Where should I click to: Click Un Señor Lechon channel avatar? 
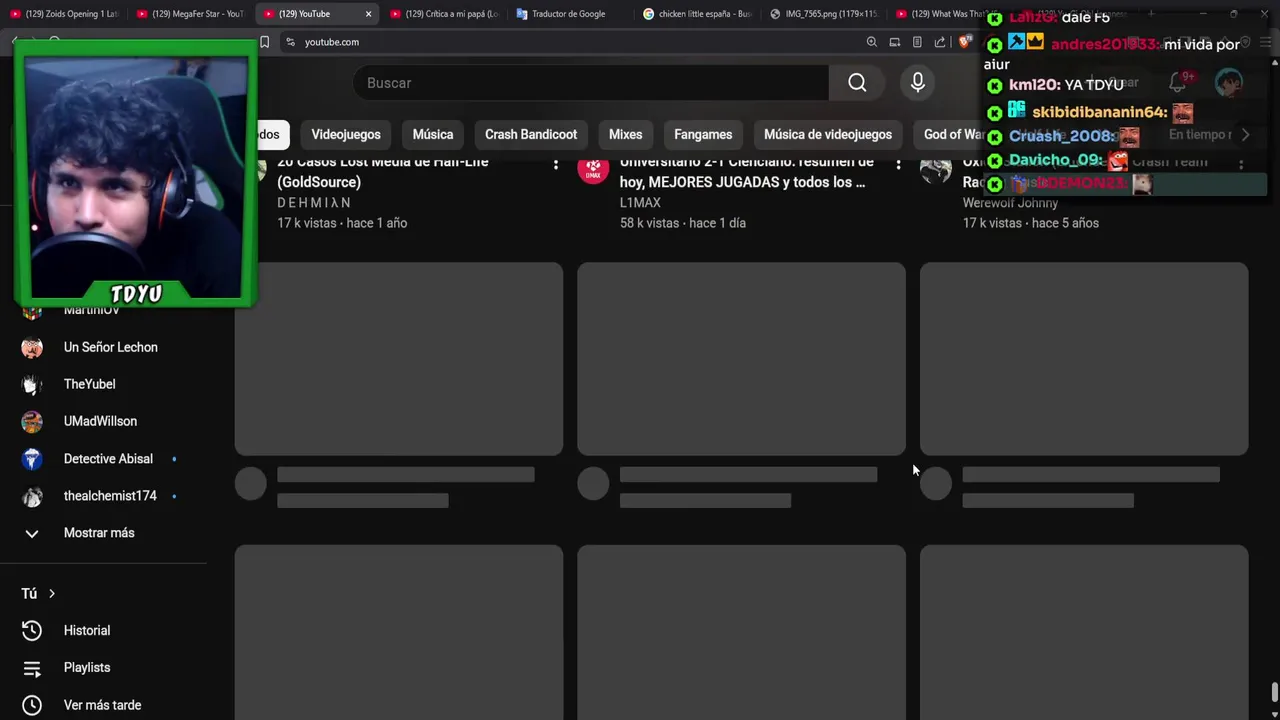click(32, 347)
